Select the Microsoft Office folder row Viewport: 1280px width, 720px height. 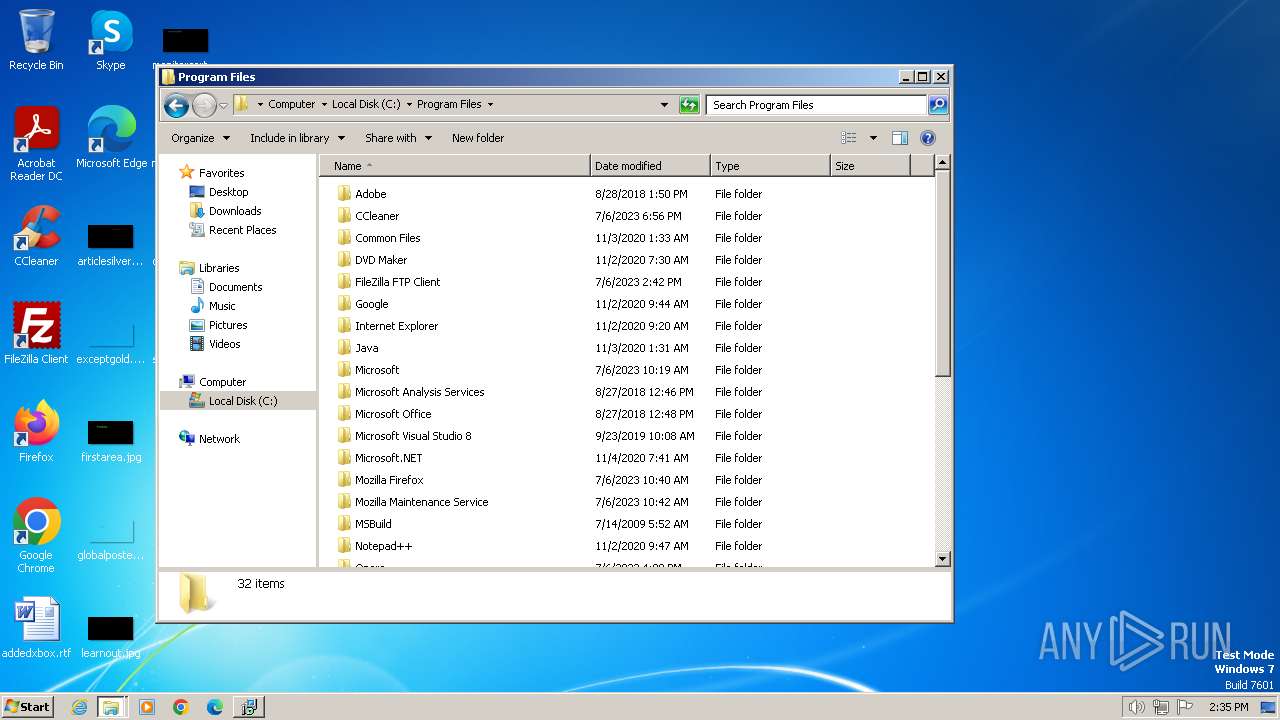click(625, 414)
